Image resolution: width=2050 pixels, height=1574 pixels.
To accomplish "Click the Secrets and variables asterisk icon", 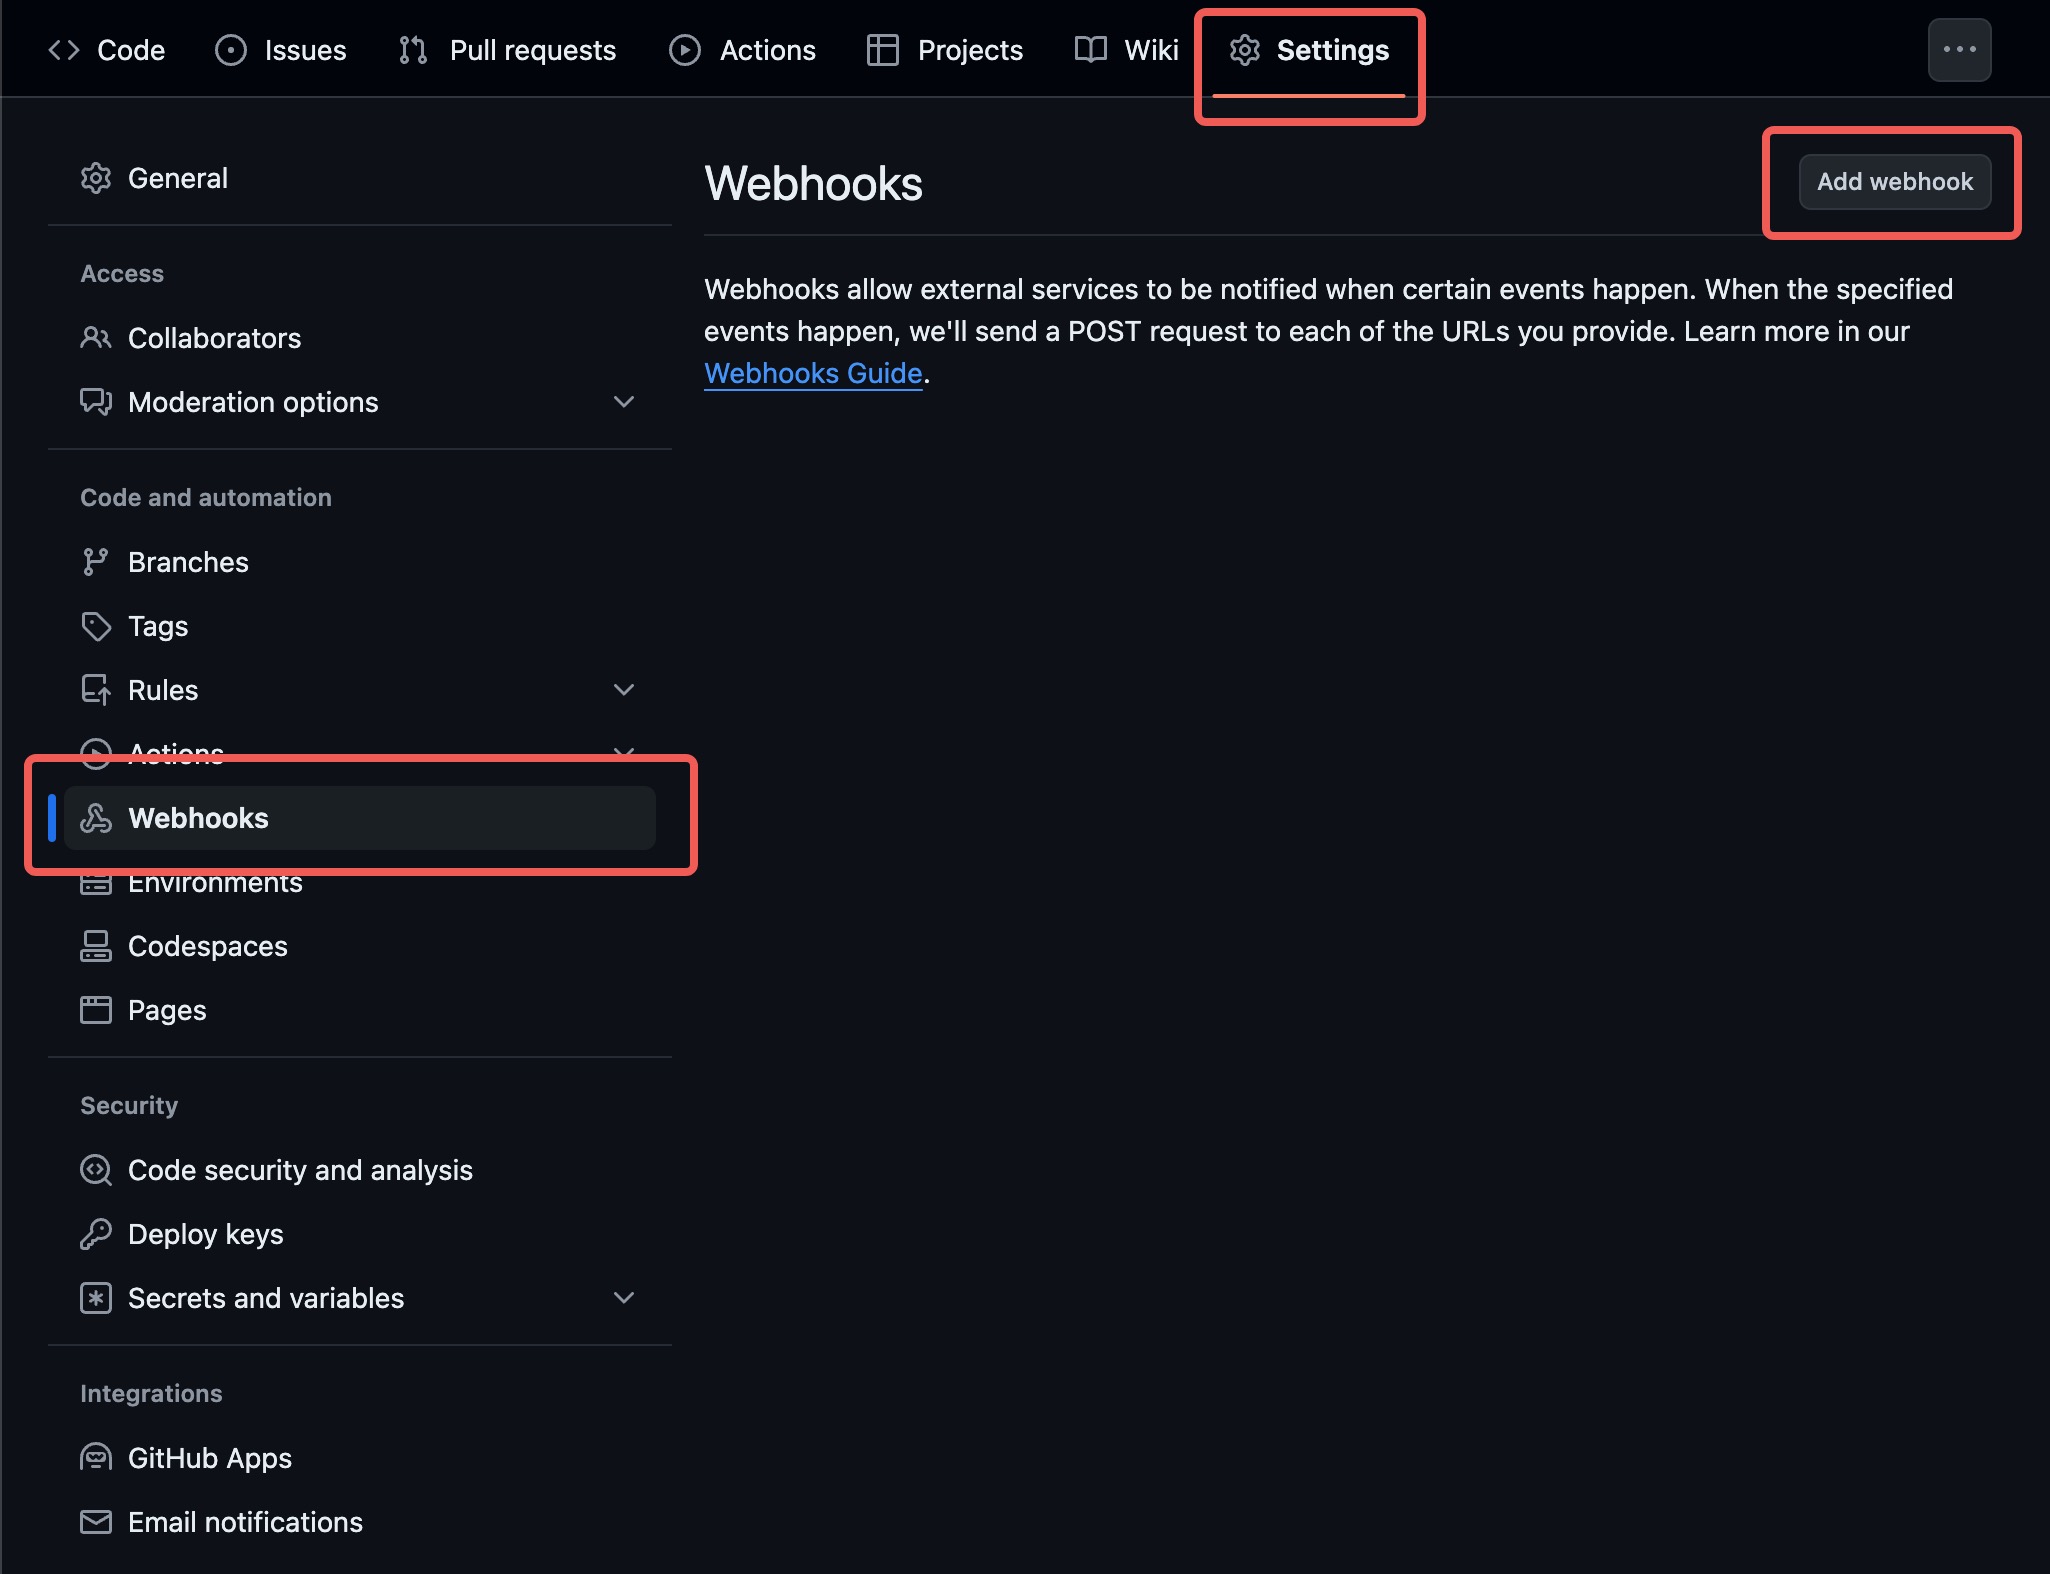I will pos(96,1298).
